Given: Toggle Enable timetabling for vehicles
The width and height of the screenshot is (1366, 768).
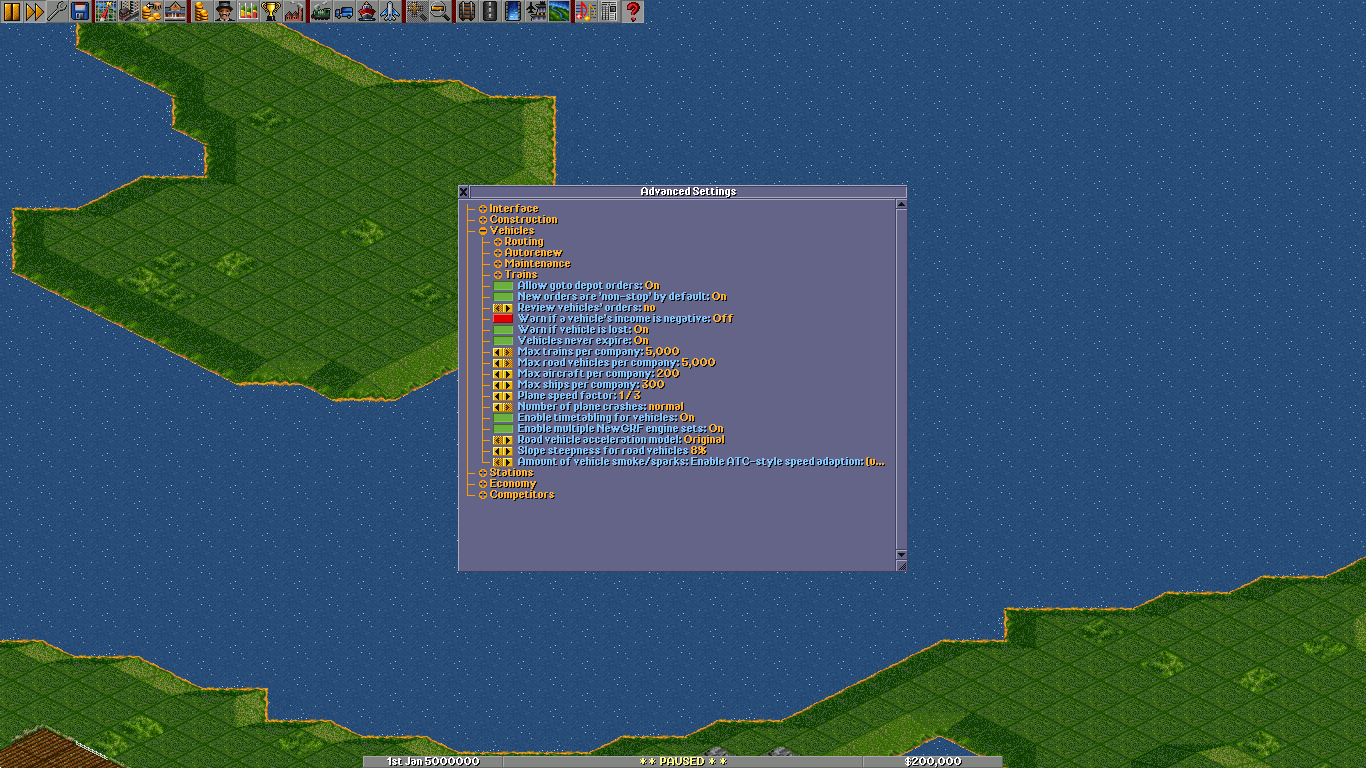Looking at the screenshot, I should coord(503,418).
